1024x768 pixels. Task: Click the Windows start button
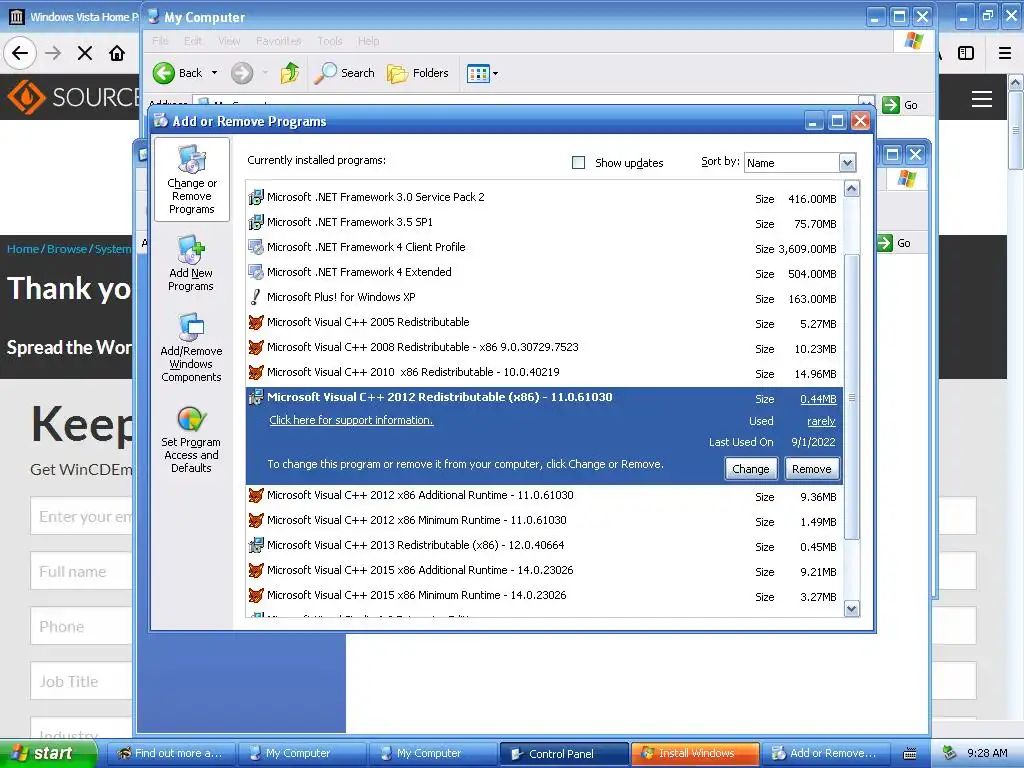click(x=48, y=754)
